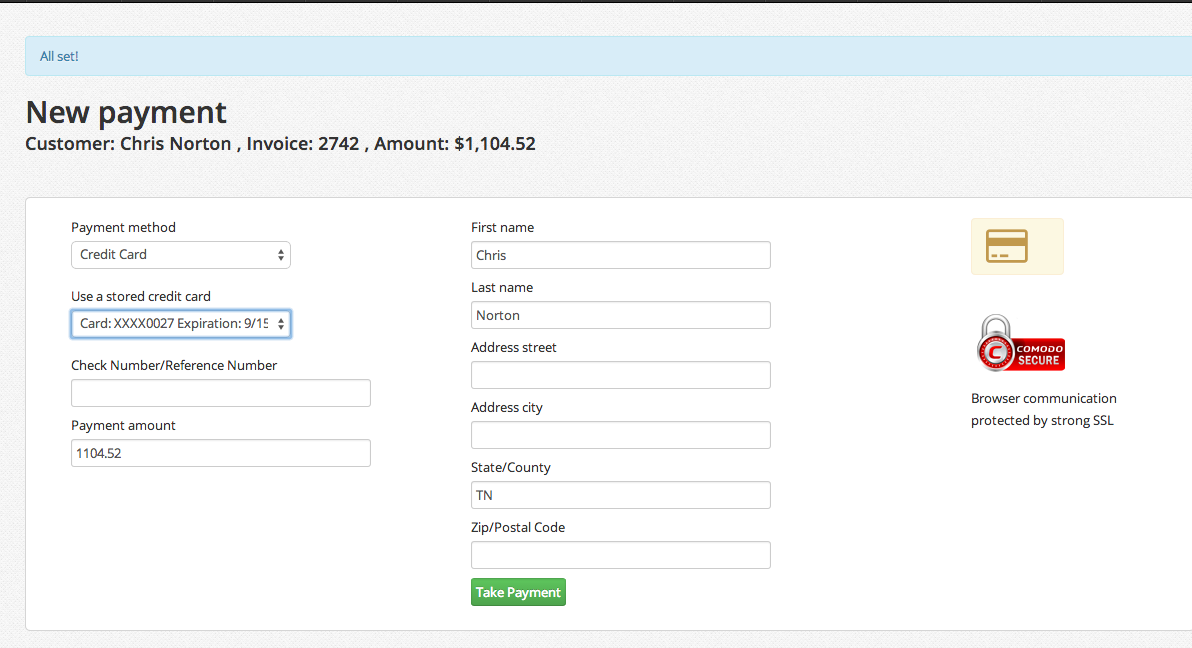Click the Comodo Secure padlock badge
The image size is (1192, 648).
[x=1020, y=345]
